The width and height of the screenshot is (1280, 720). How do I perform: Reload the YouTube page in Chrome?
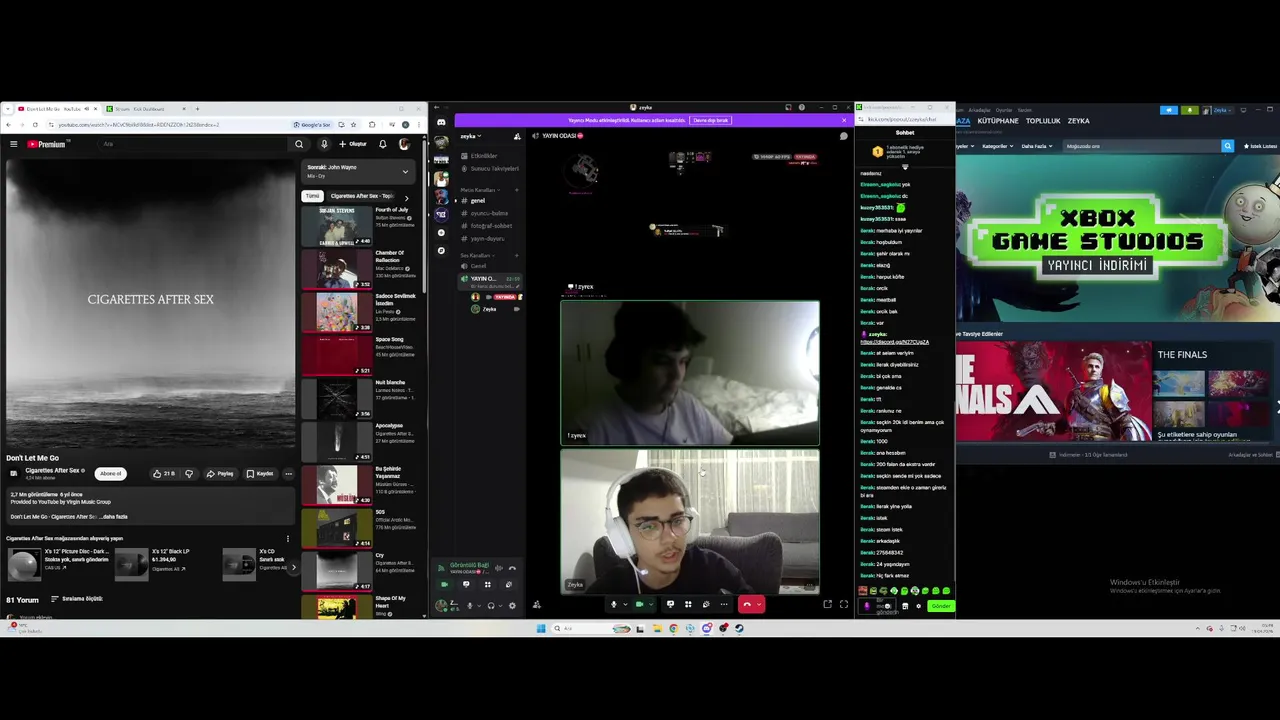[35, 125]
